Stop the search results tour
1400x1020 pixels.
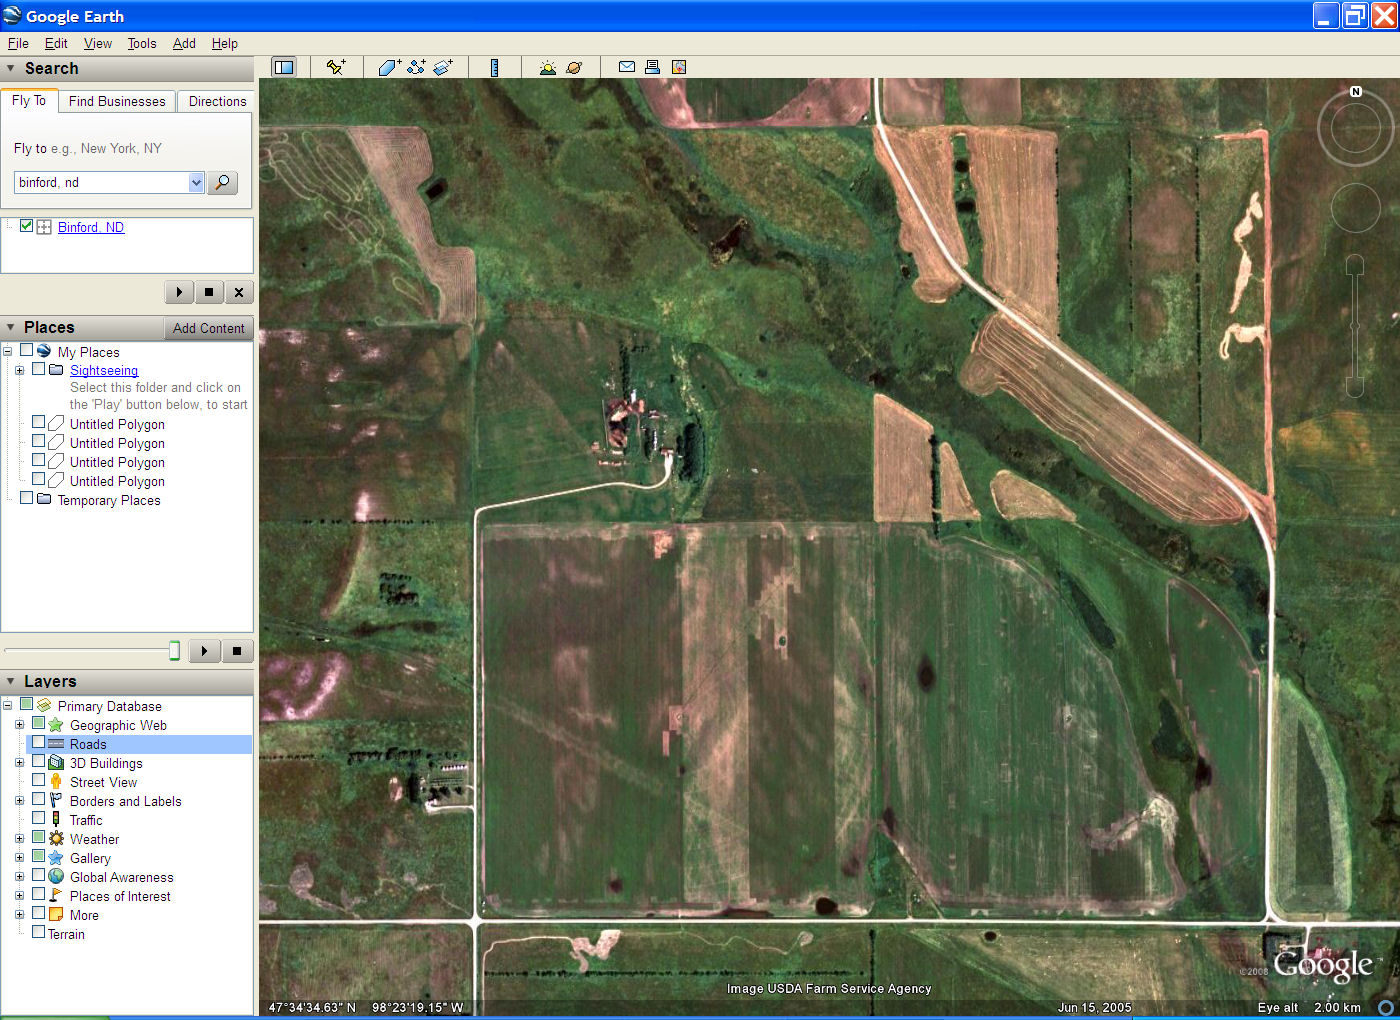(209, 292)
